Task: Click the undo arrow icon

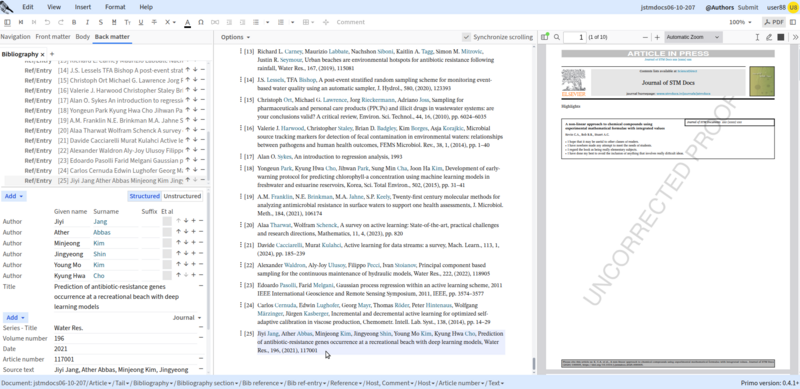Action: 47,22
